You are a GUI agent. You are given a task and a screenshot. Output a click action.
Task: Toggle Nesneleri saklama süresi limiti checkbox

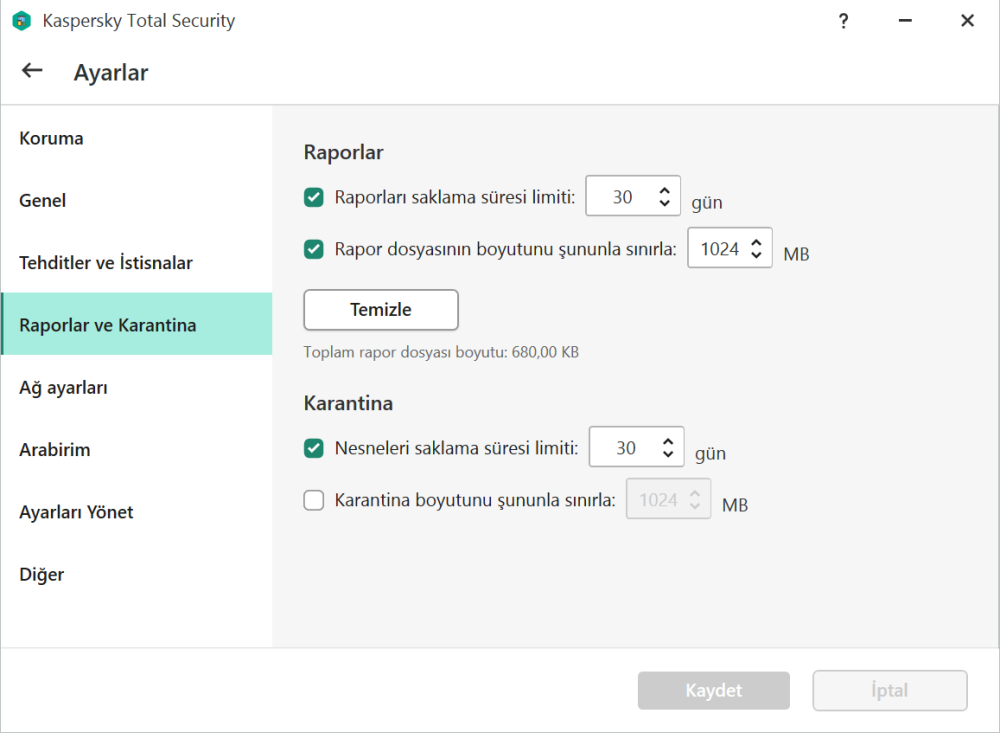[x=314, y=448]
